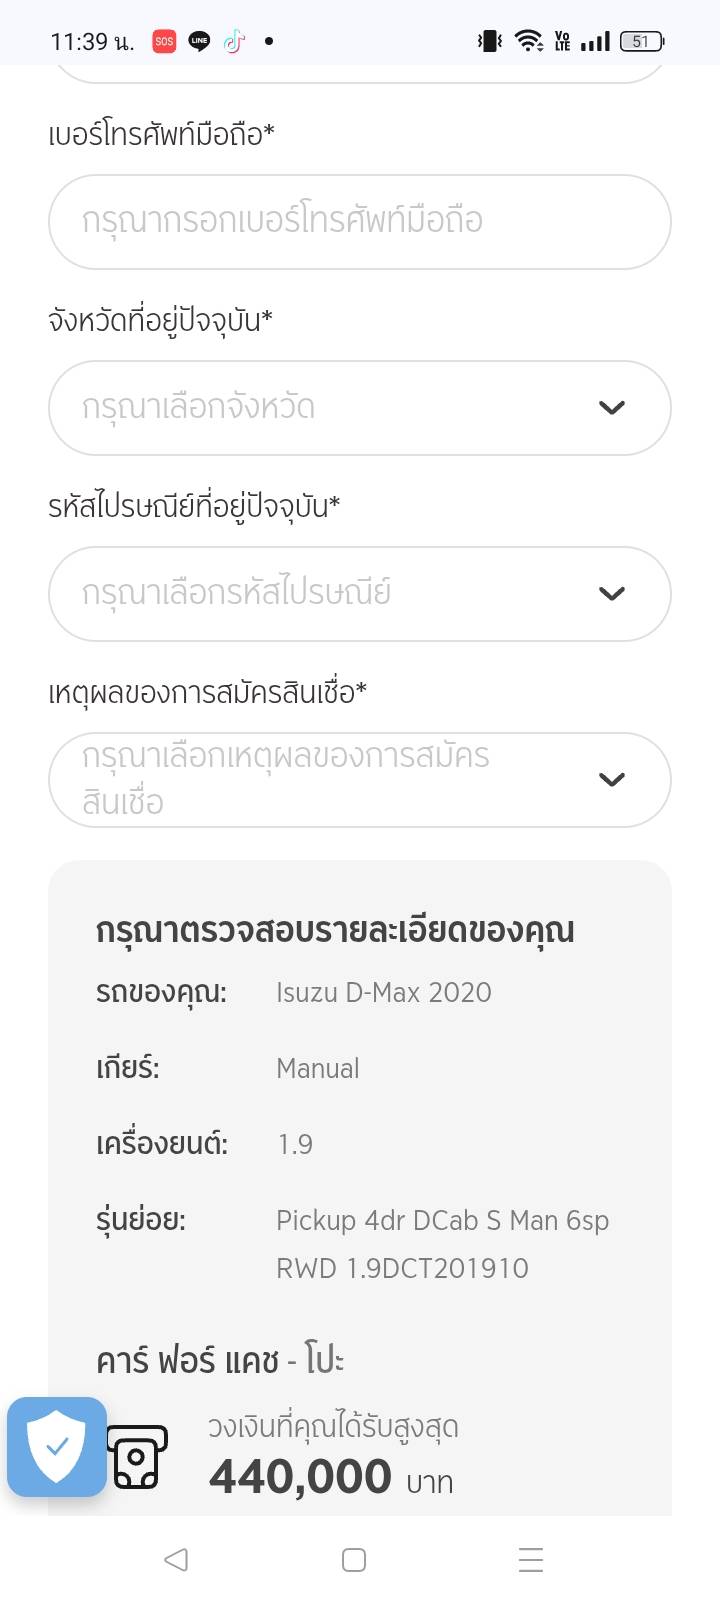This screenshot has width=720, height=1604.
Task: Tap the province dropdown chevron arrow
Action: [611, 408]
